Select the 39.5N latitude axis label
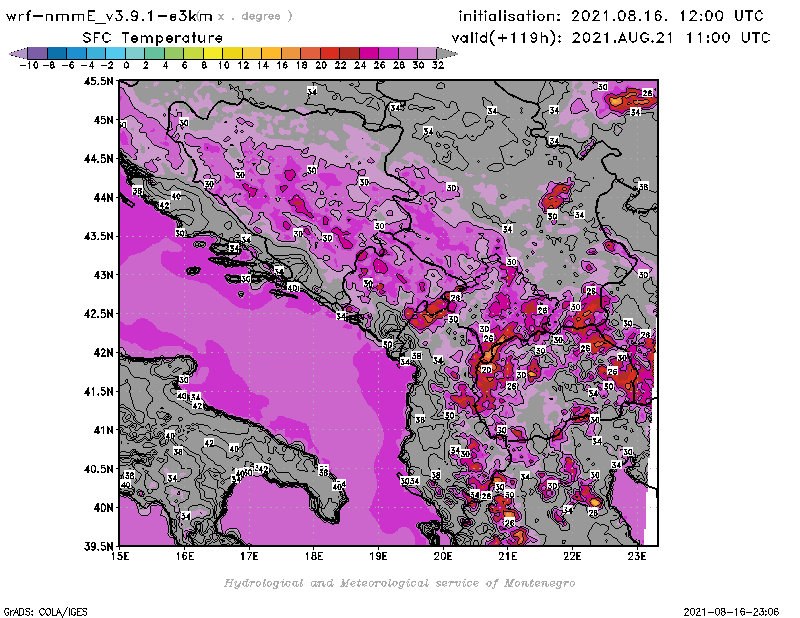The height and width of the screenshot is (618, 800). [x=98, y=546]
